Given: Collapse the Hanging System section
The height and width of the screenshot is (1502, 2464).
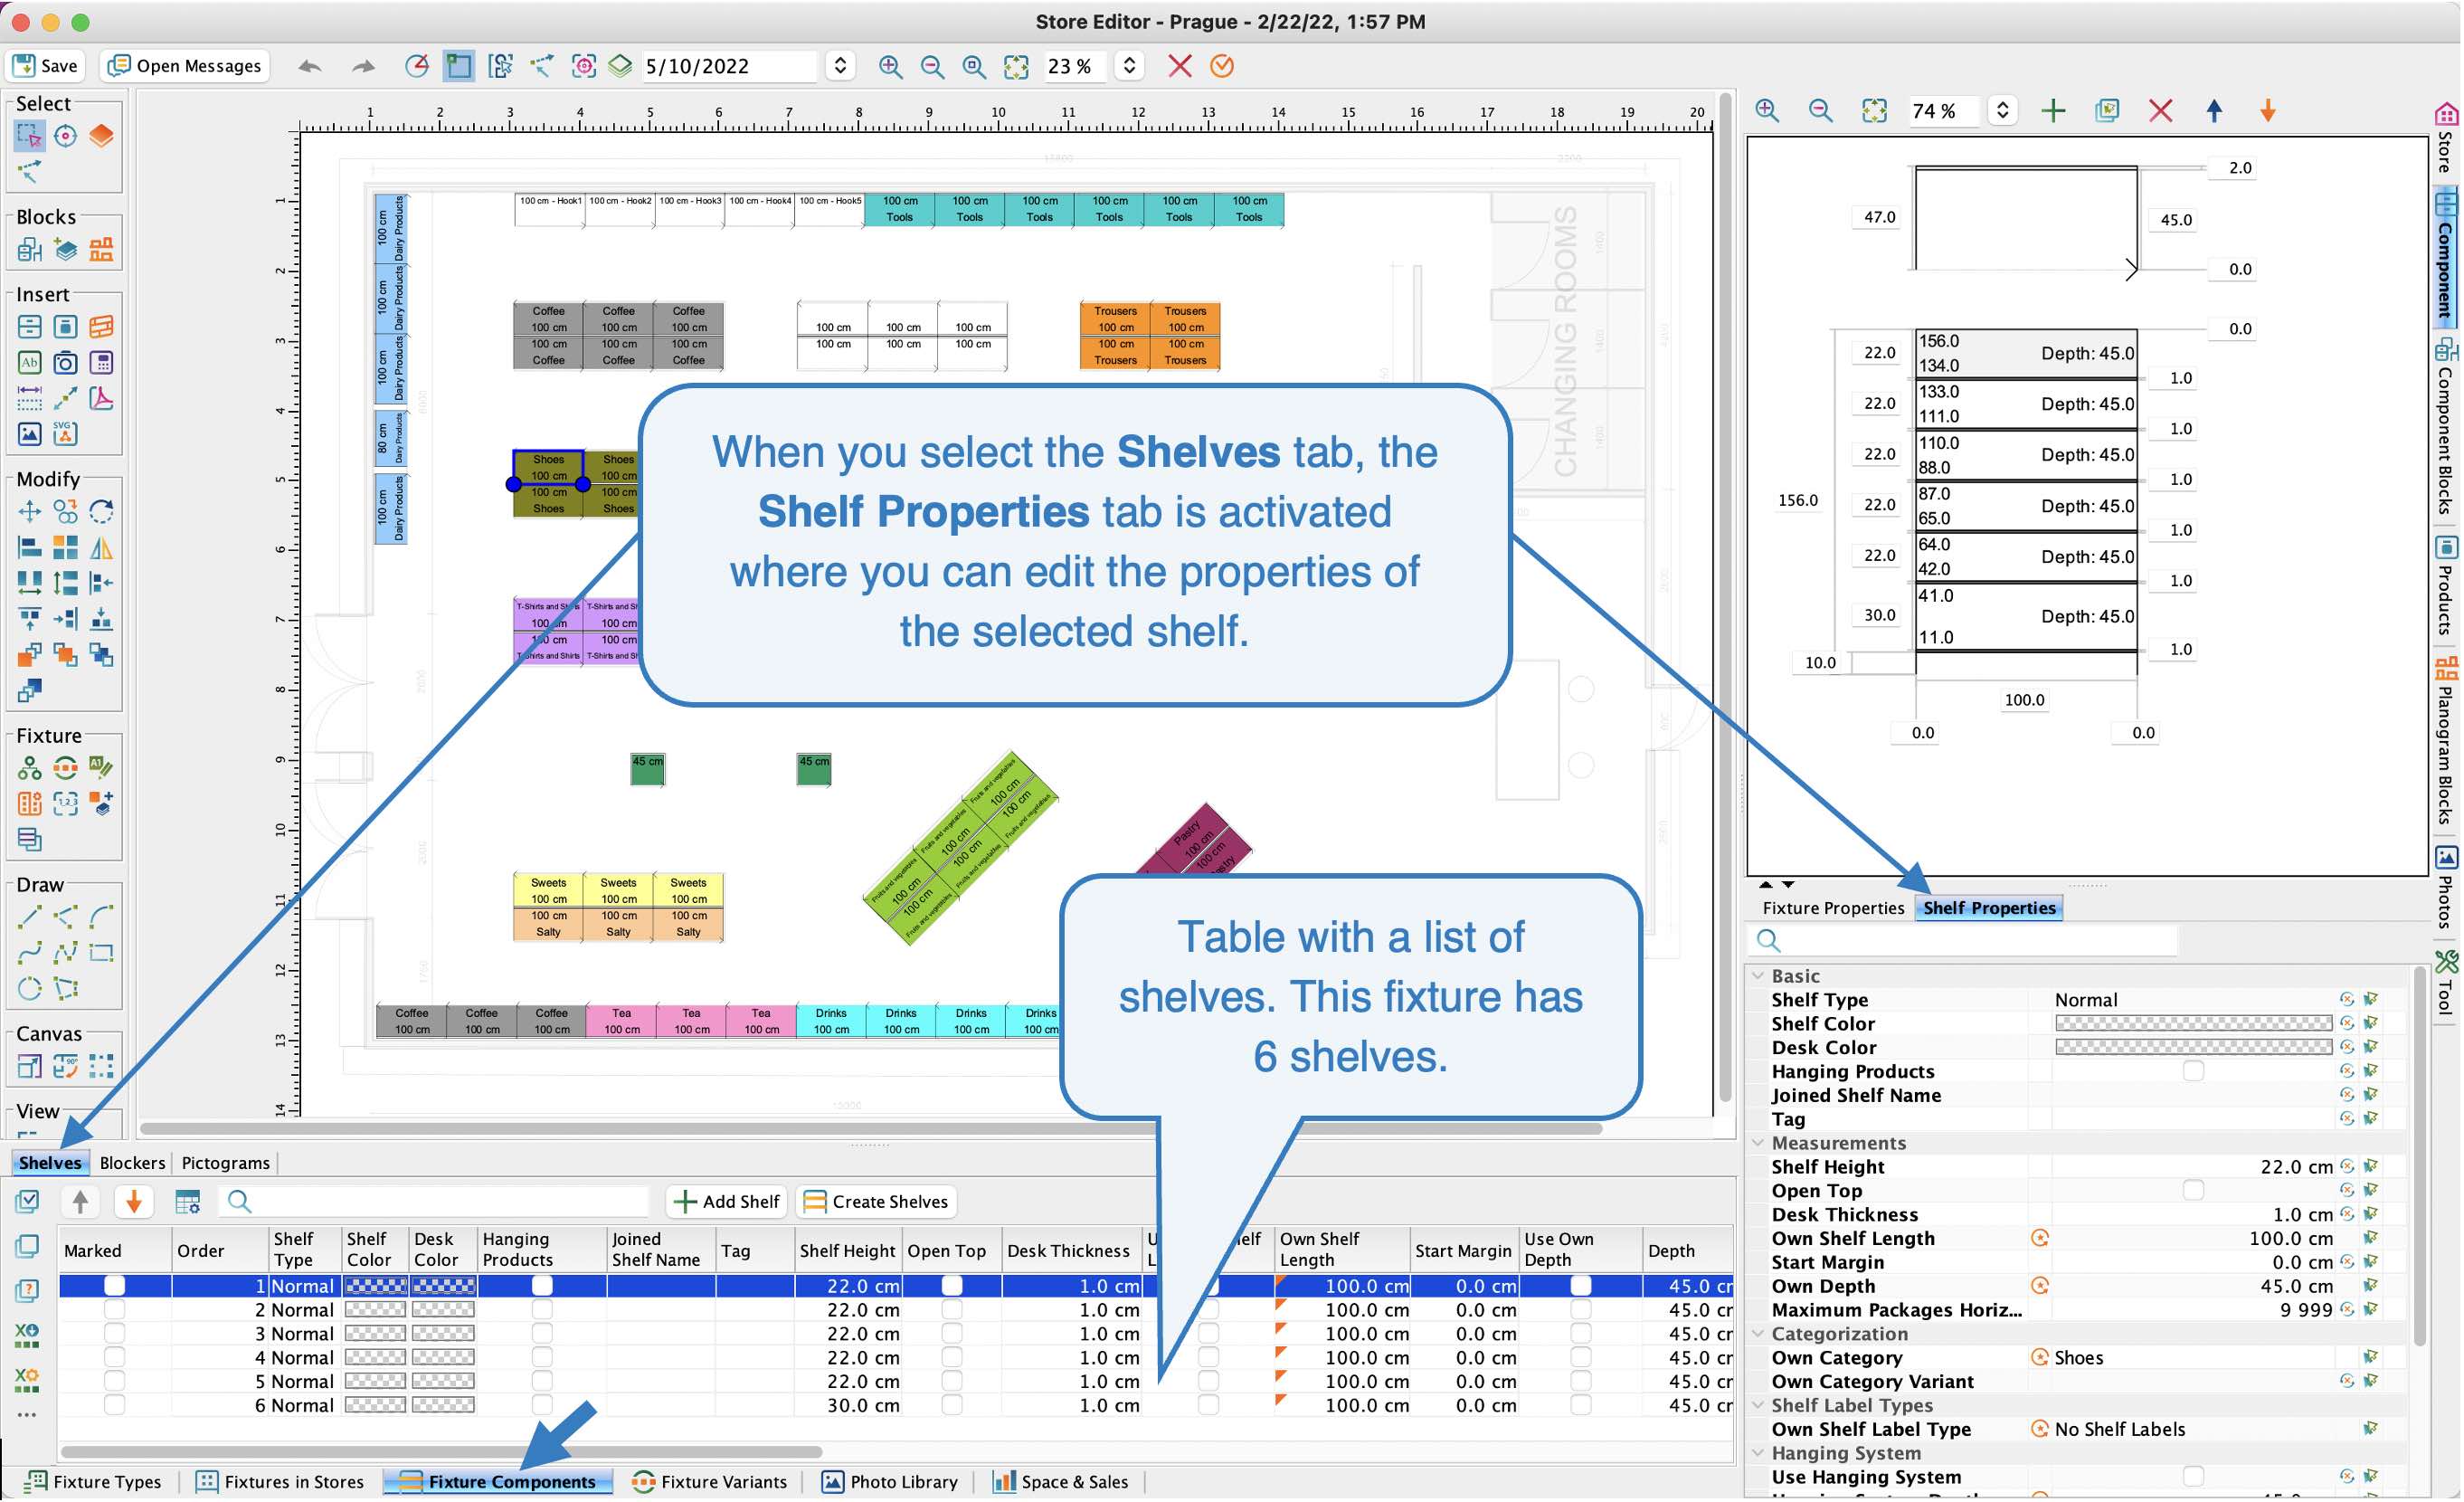Looking at the screenshot, I should (1758, 1453).
